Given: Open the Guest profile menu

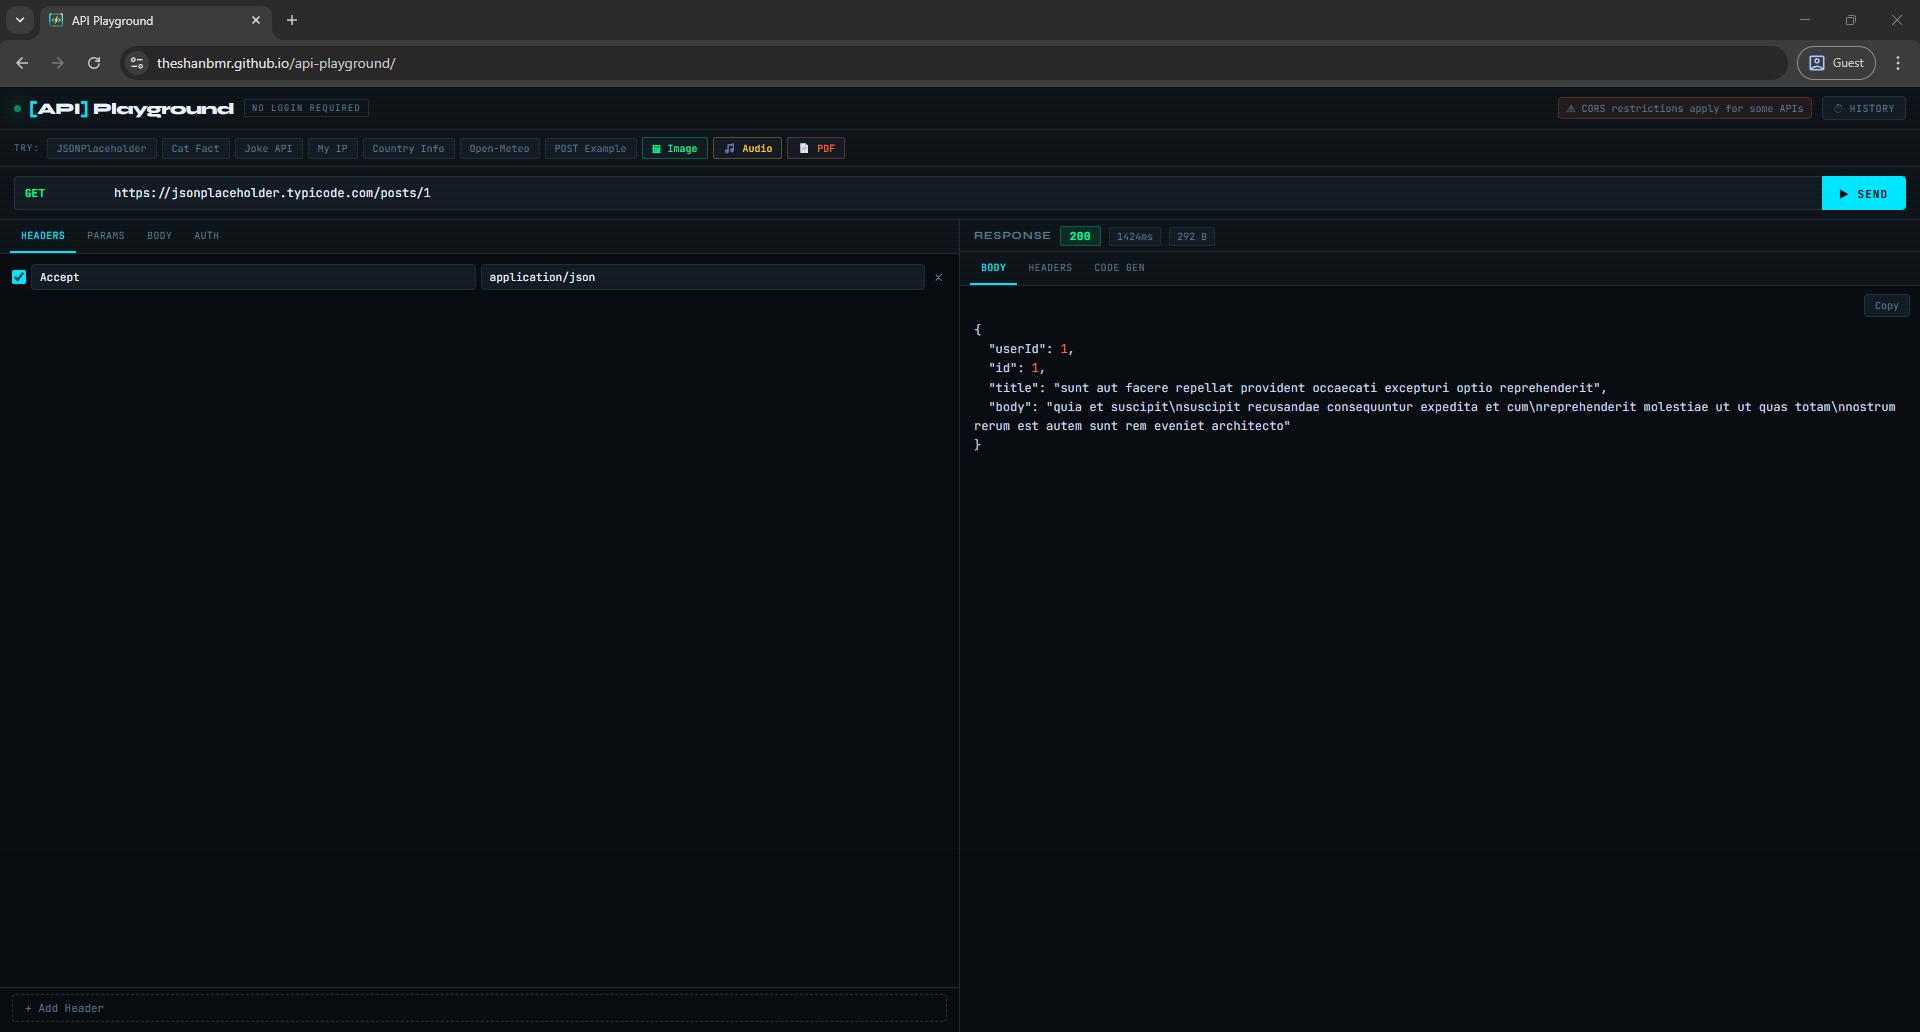Looking at the screenshot, I should pyautogui.click(x=1836, y=63).
